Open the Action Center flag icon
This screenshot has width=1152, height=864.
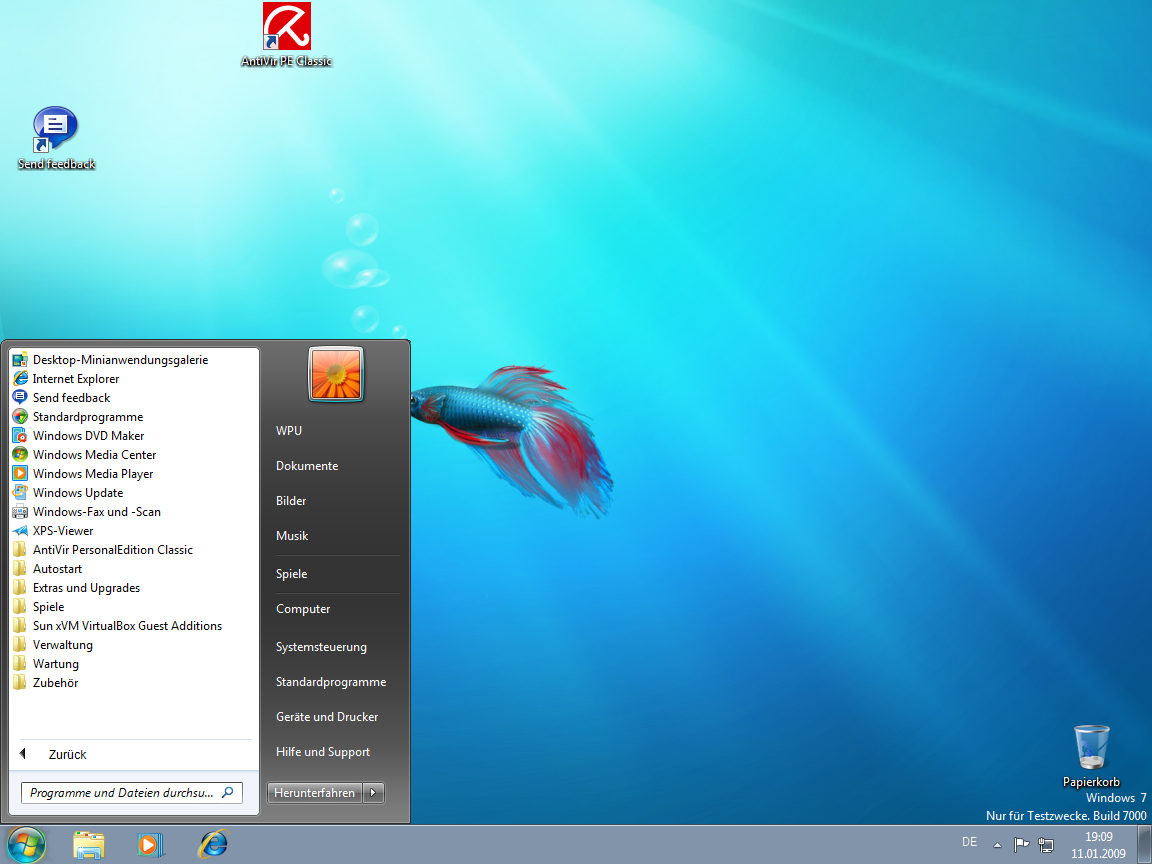point(1021,844)
